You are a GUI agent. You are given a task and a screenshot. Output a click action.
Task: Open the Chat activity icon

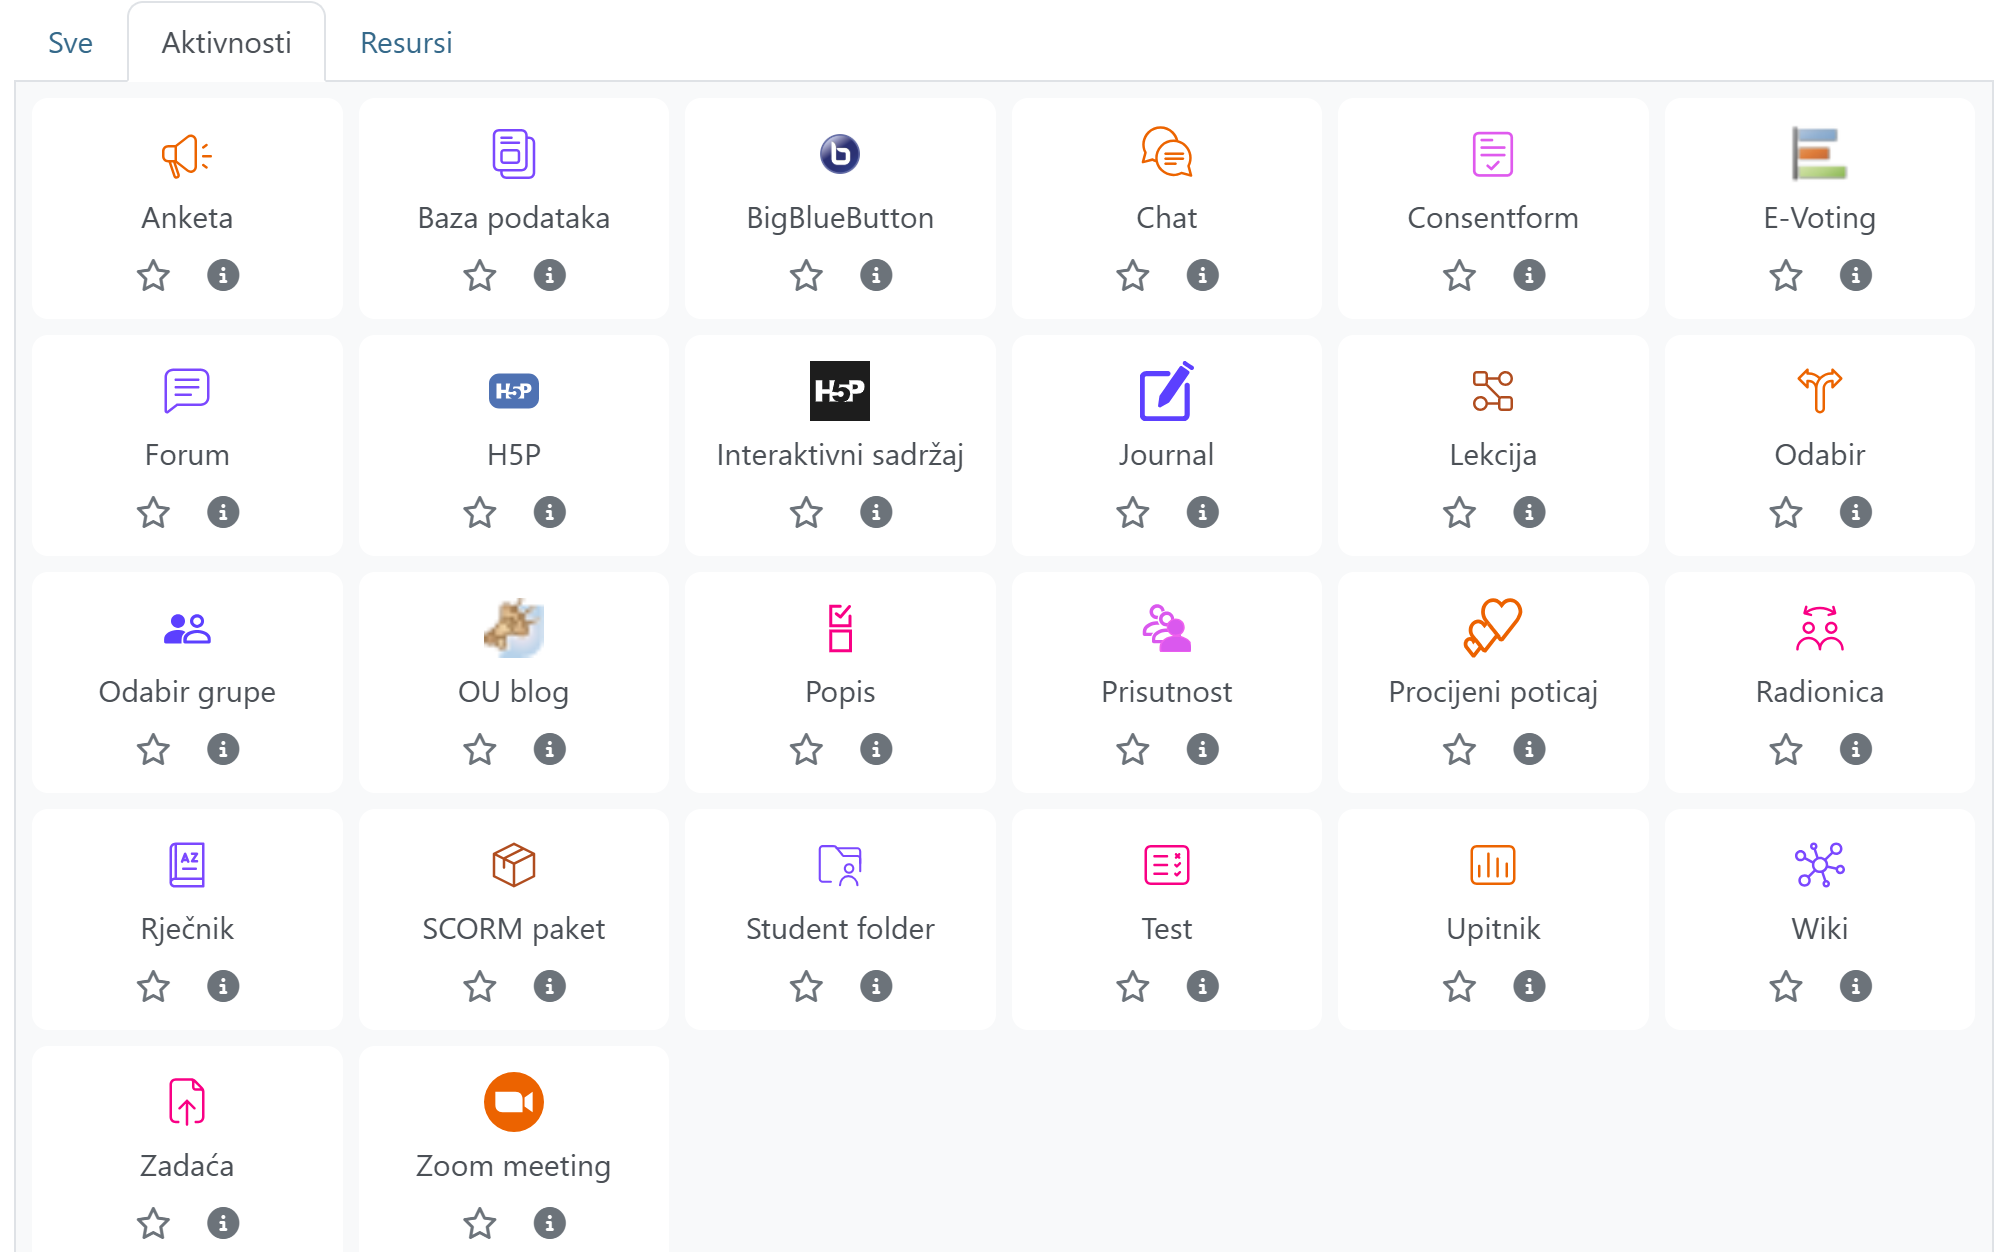1166,154
